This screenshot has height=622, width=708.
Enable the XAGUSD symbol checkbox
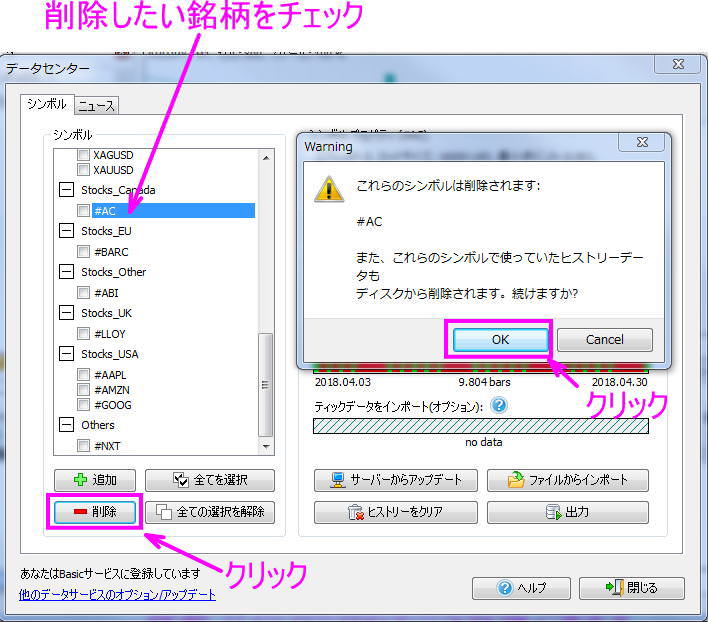84,156
